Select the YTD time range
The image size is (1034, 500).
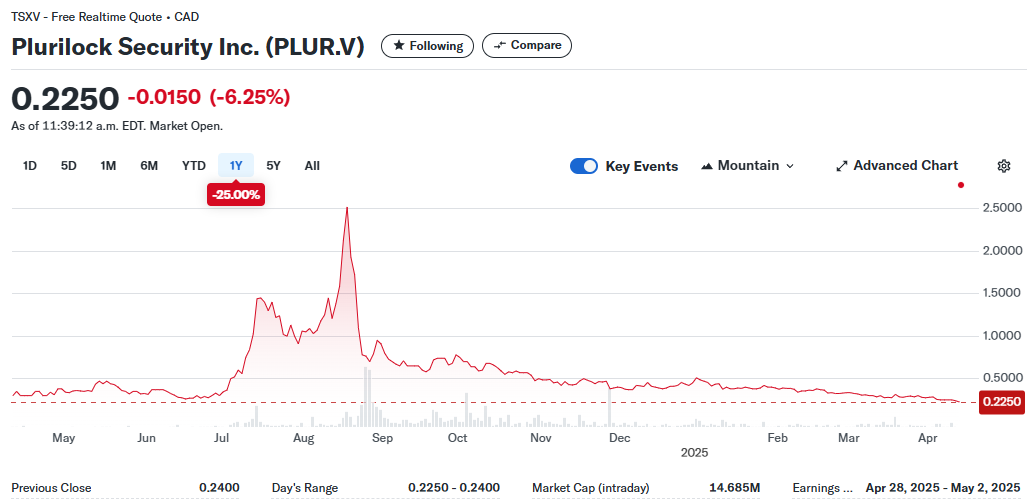(194, 166)
